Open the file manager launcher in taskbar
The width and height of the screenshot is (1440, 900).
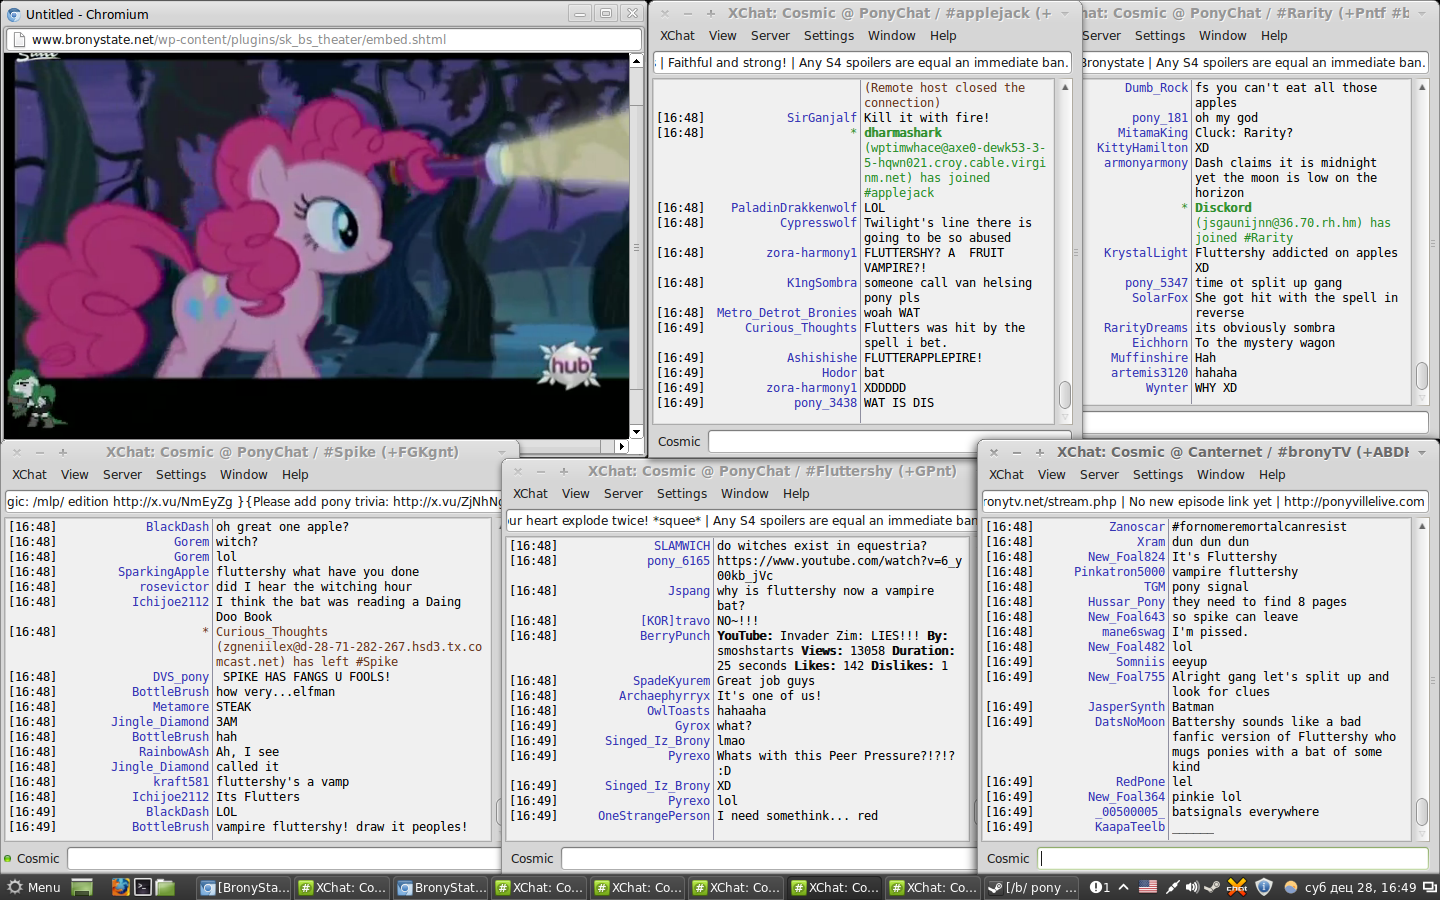(166, 887)
